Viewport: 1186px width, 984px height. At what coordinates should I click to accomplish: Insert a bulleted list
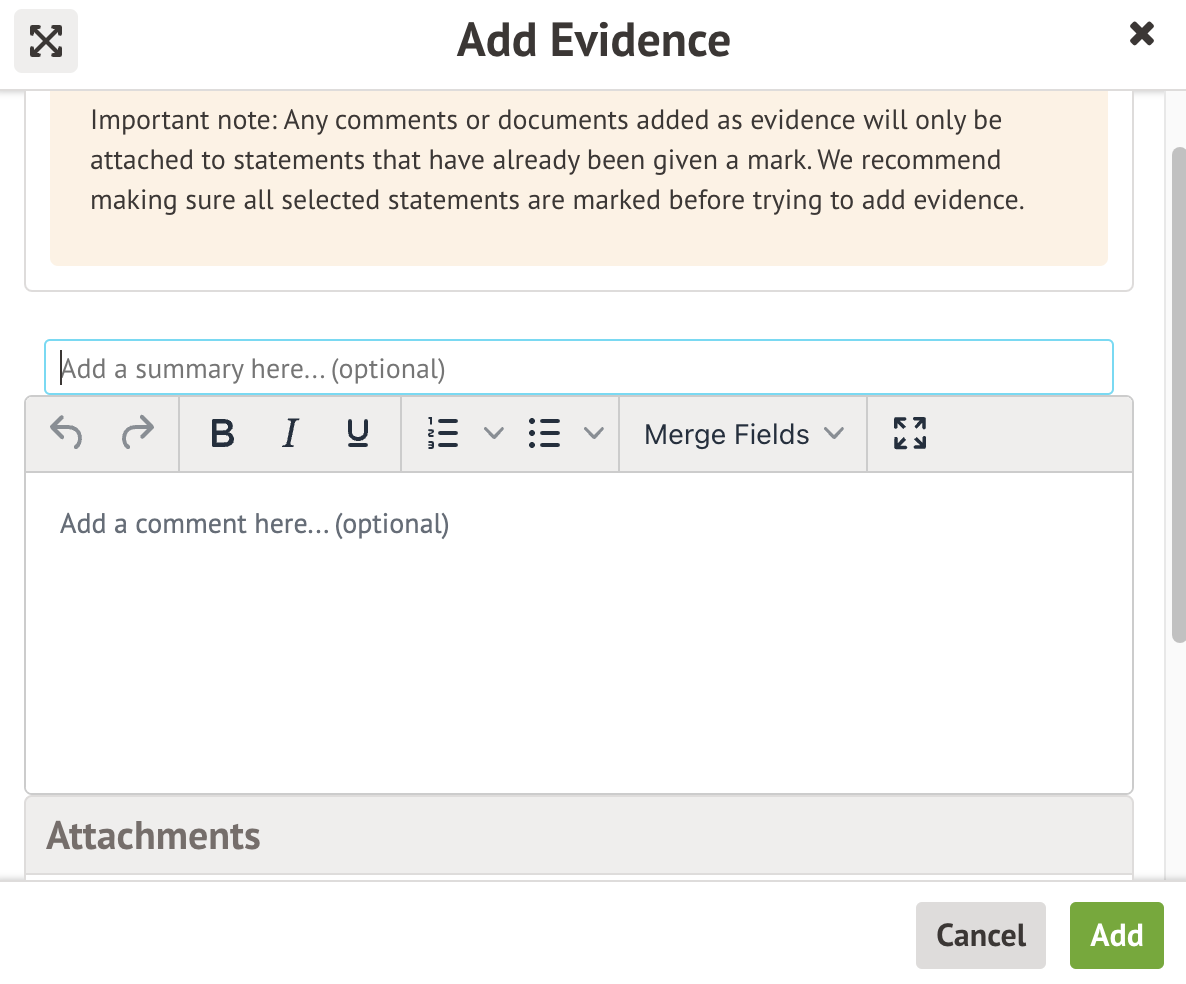544,434
